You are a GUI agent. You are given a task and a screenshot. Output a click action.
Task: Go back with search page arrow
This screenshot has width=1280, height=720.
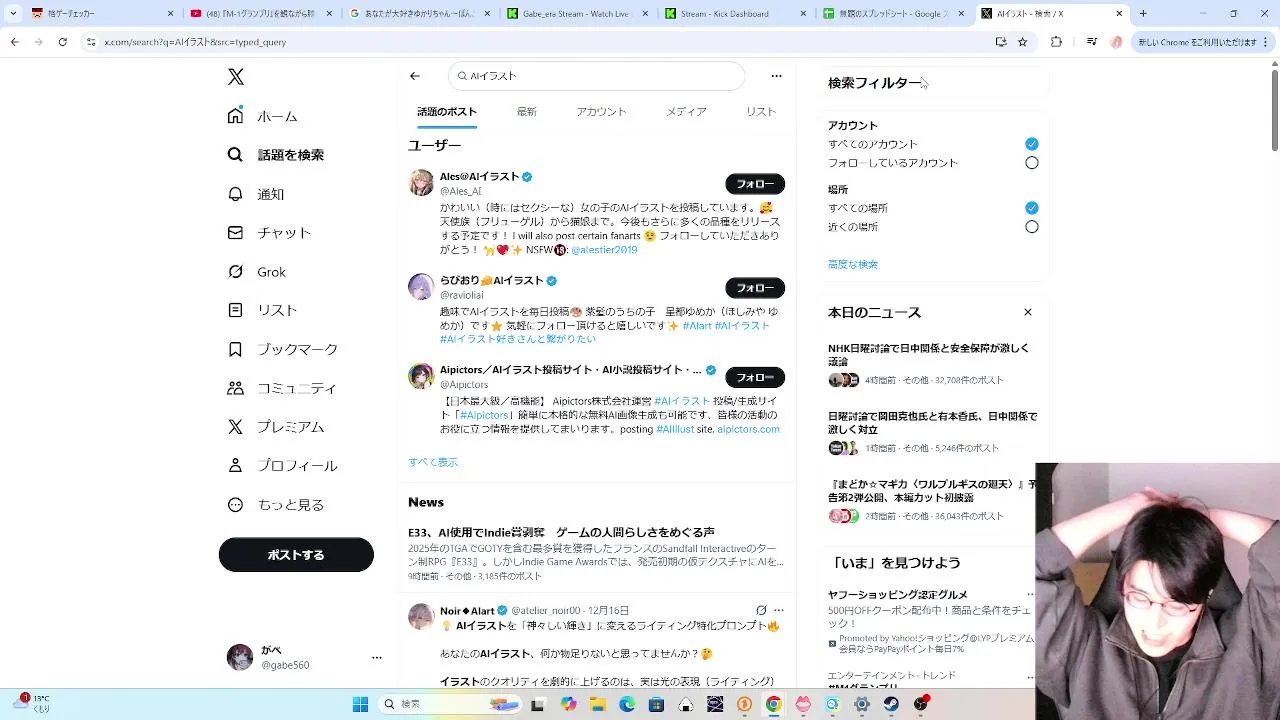tap(415, 76)
